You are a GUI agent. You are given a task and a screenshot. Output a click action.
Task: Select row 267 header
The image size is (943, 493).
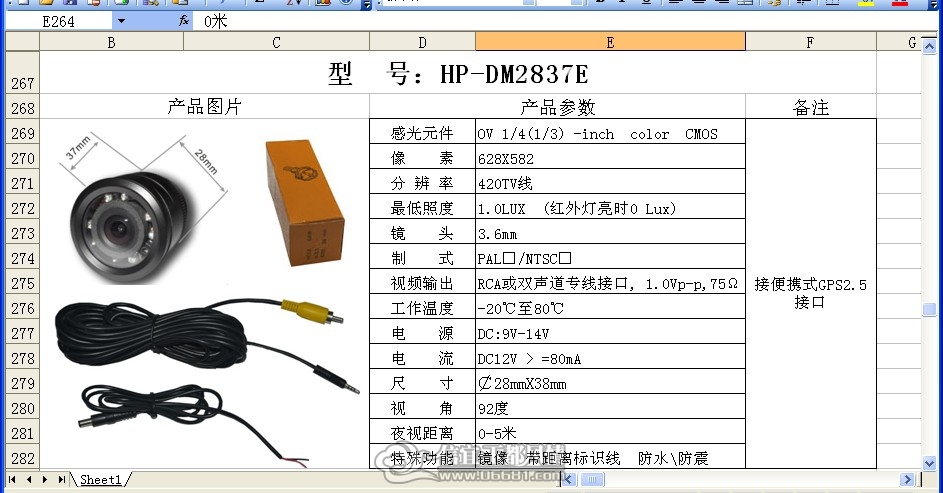[x=22, y=72]
